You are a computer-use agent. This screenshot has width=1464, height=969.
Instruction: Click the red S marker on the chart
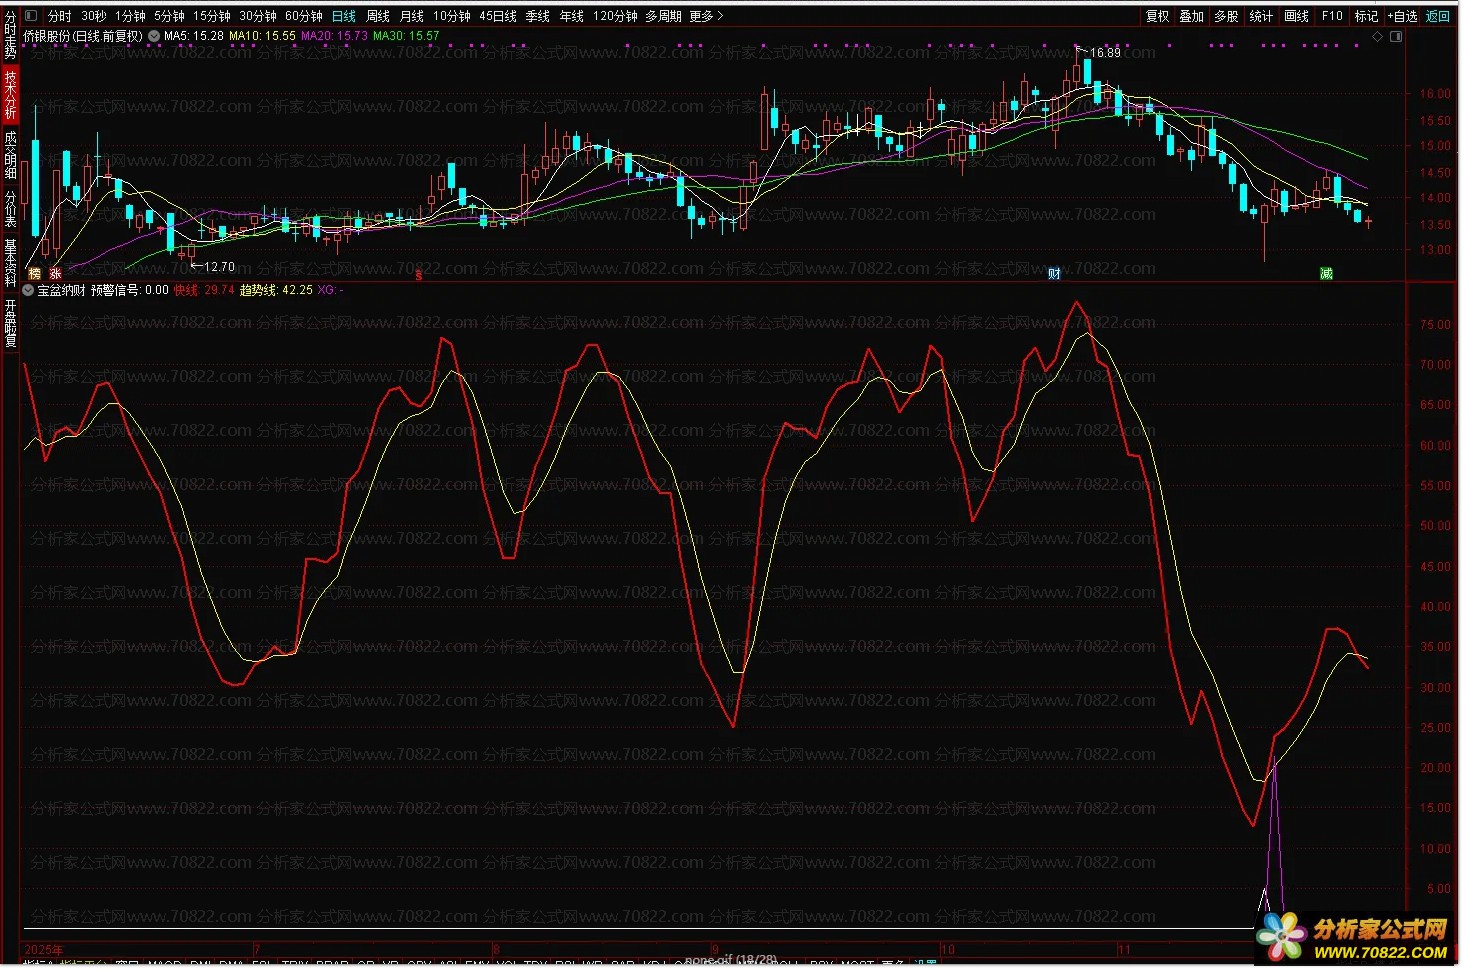click(419, 275)
